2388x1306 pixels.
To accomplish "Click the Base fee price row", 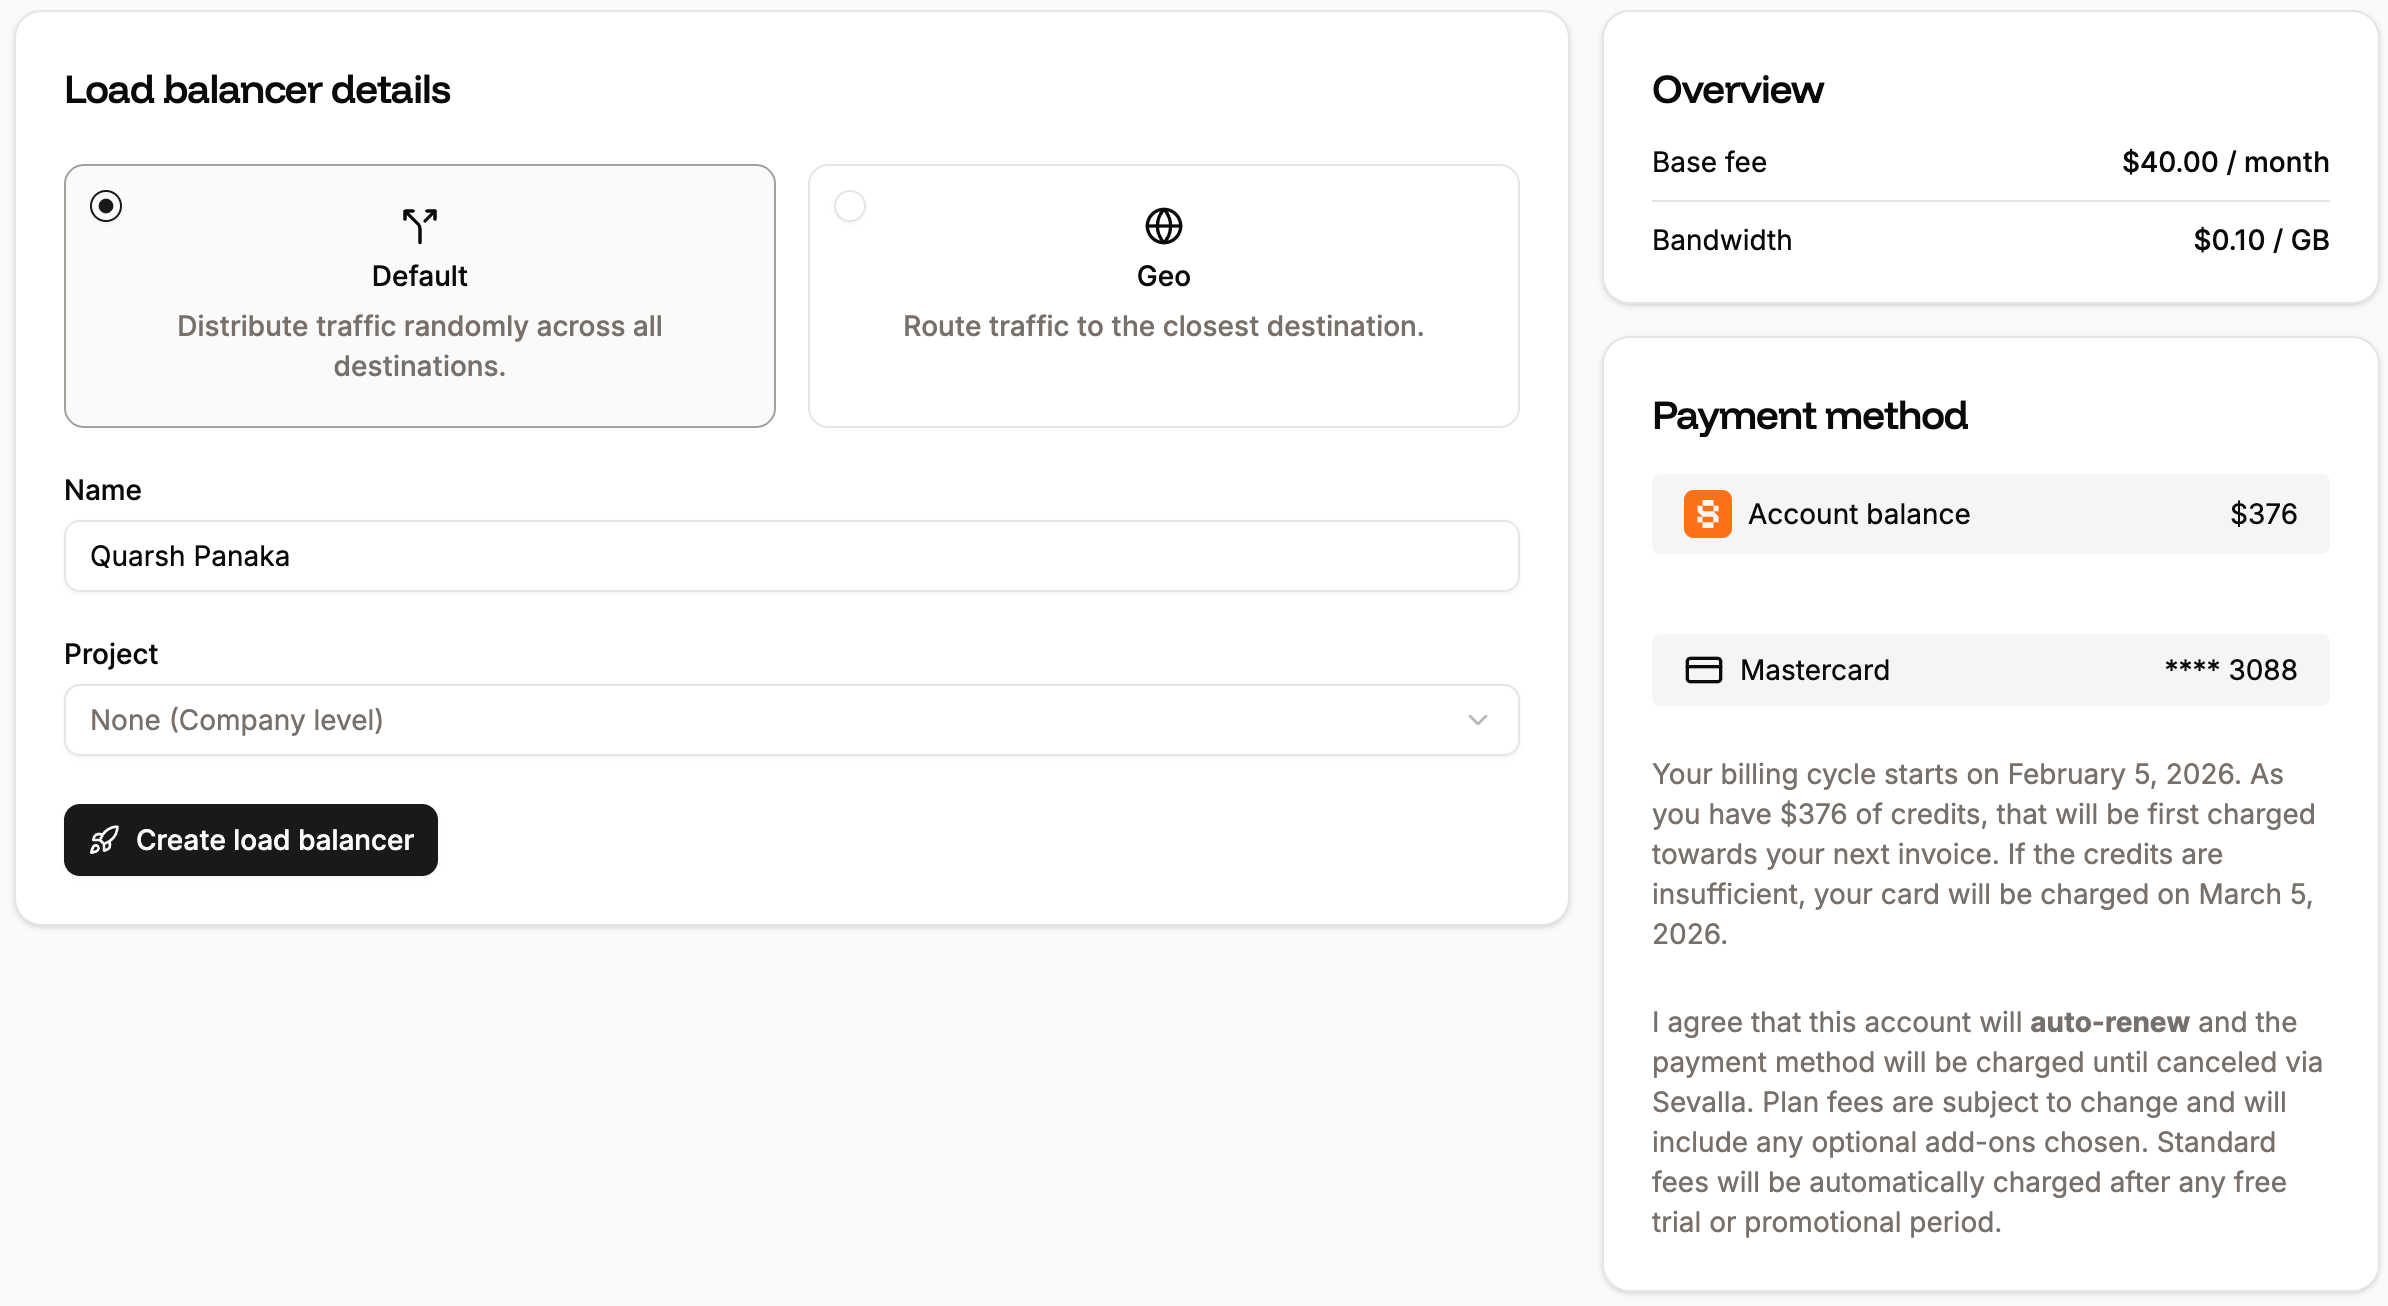I will 1990,162.
